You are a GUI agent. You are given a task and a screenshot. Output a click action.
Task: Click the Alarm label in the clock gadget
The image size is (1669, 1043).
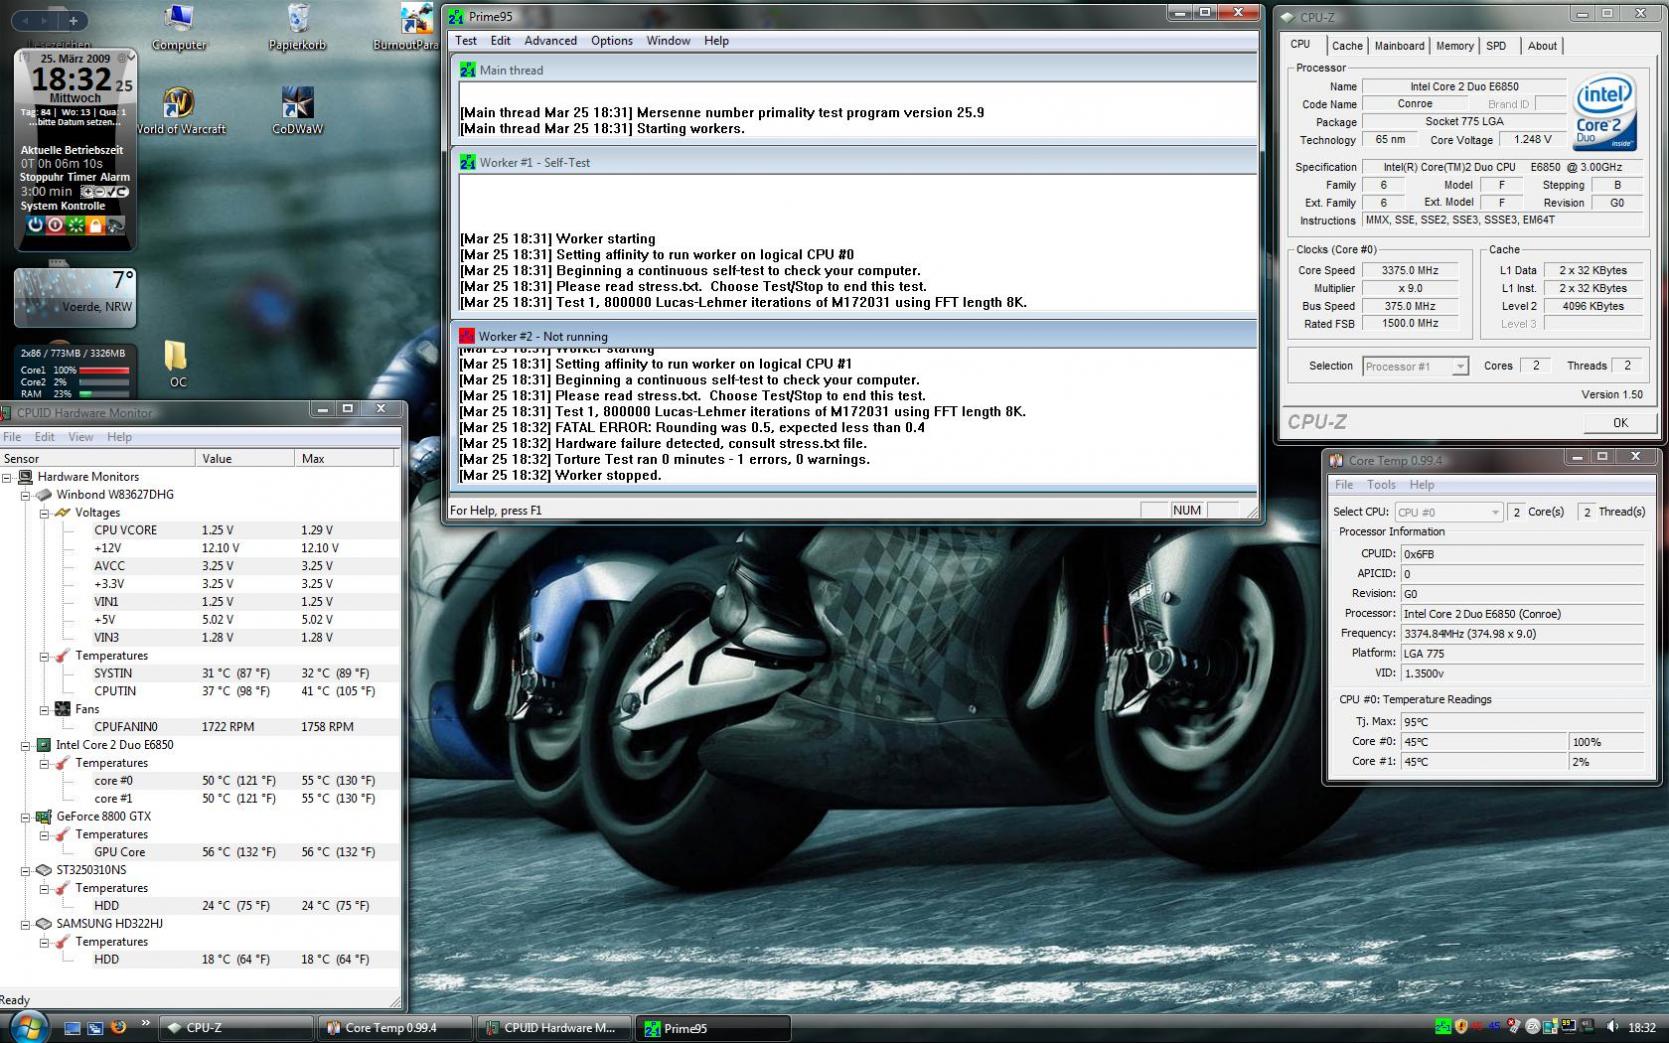114,177
